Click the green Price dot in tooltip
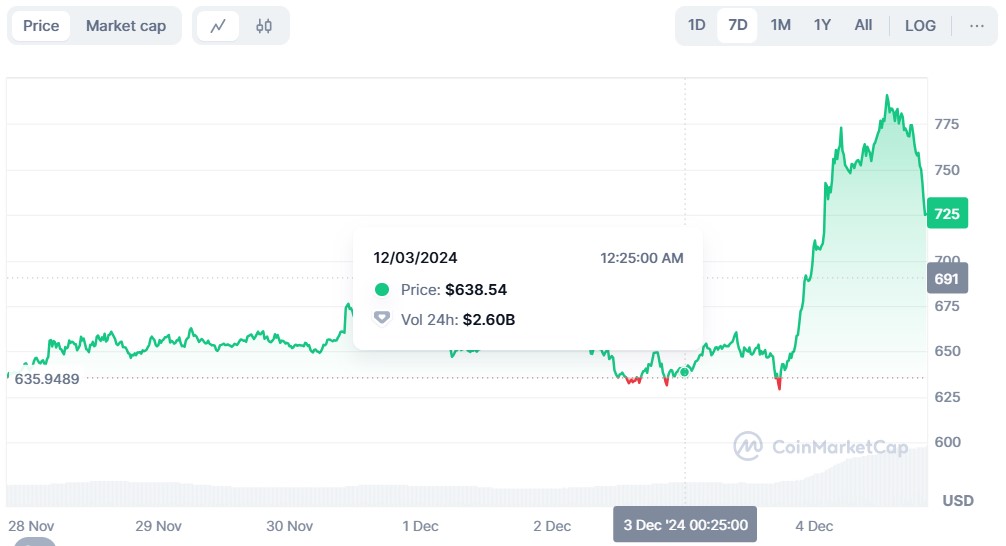The width and height of the screenshot is (1006, 546). click(381, 290)
